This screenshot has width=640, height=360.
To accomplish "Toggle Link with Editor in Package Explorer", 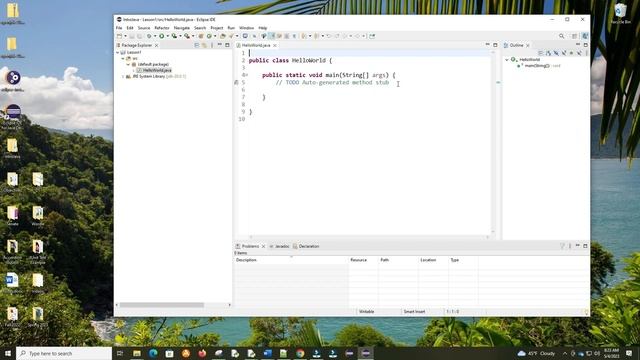I will tap(204, 45).
